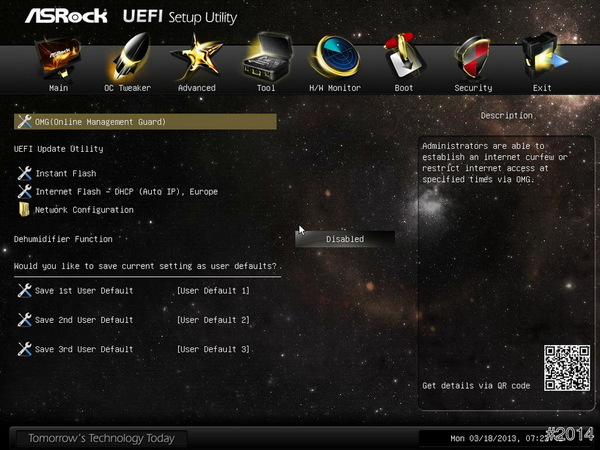The height and width of the screenshot is (450, 600).
Task: Select the Boot joystick icon
Action: tap(404, 57)
